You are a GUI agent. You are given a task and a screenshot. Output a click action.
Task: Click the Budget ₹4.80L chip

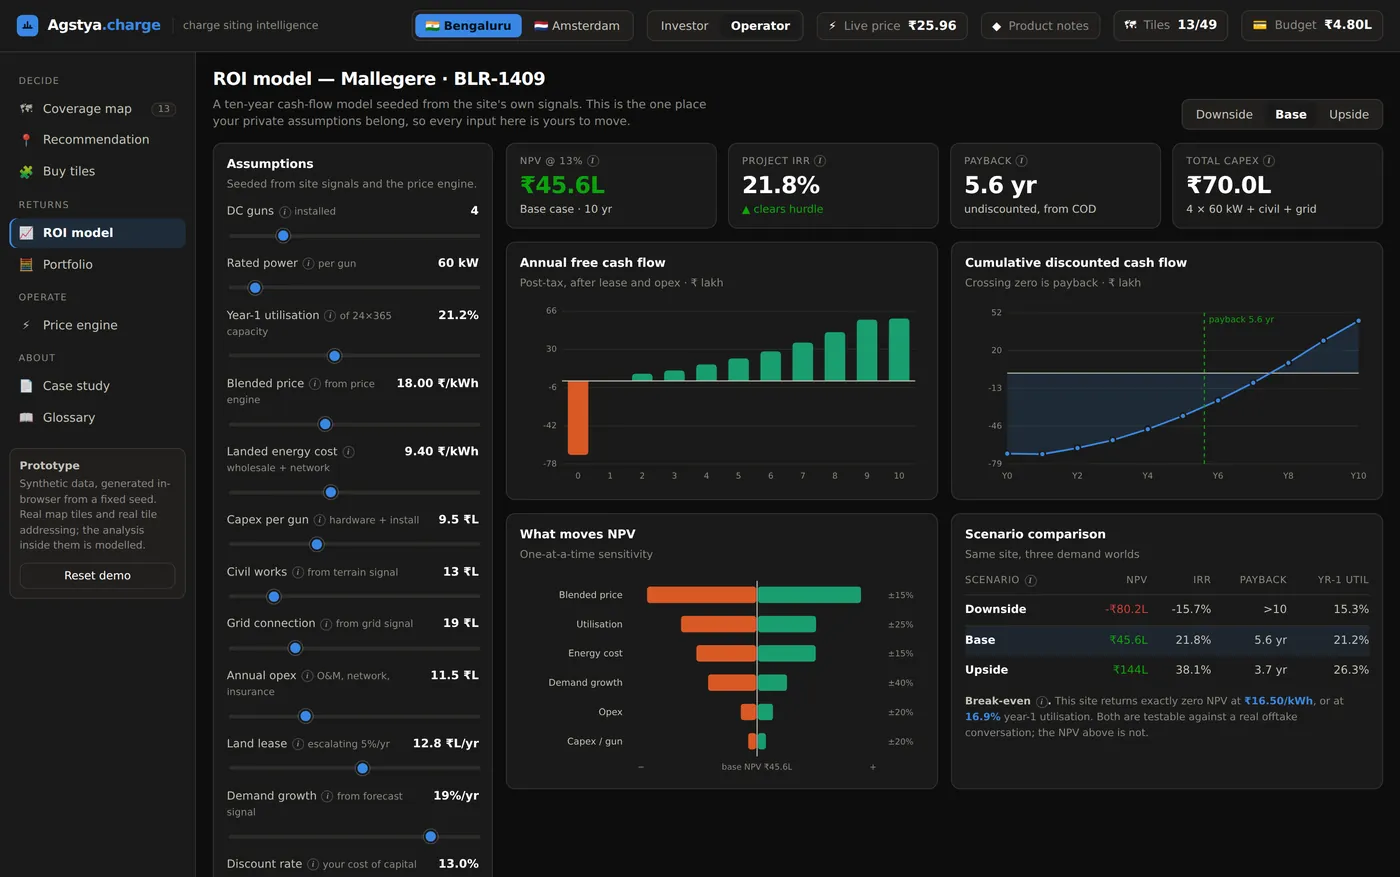tap(1312, 25)
